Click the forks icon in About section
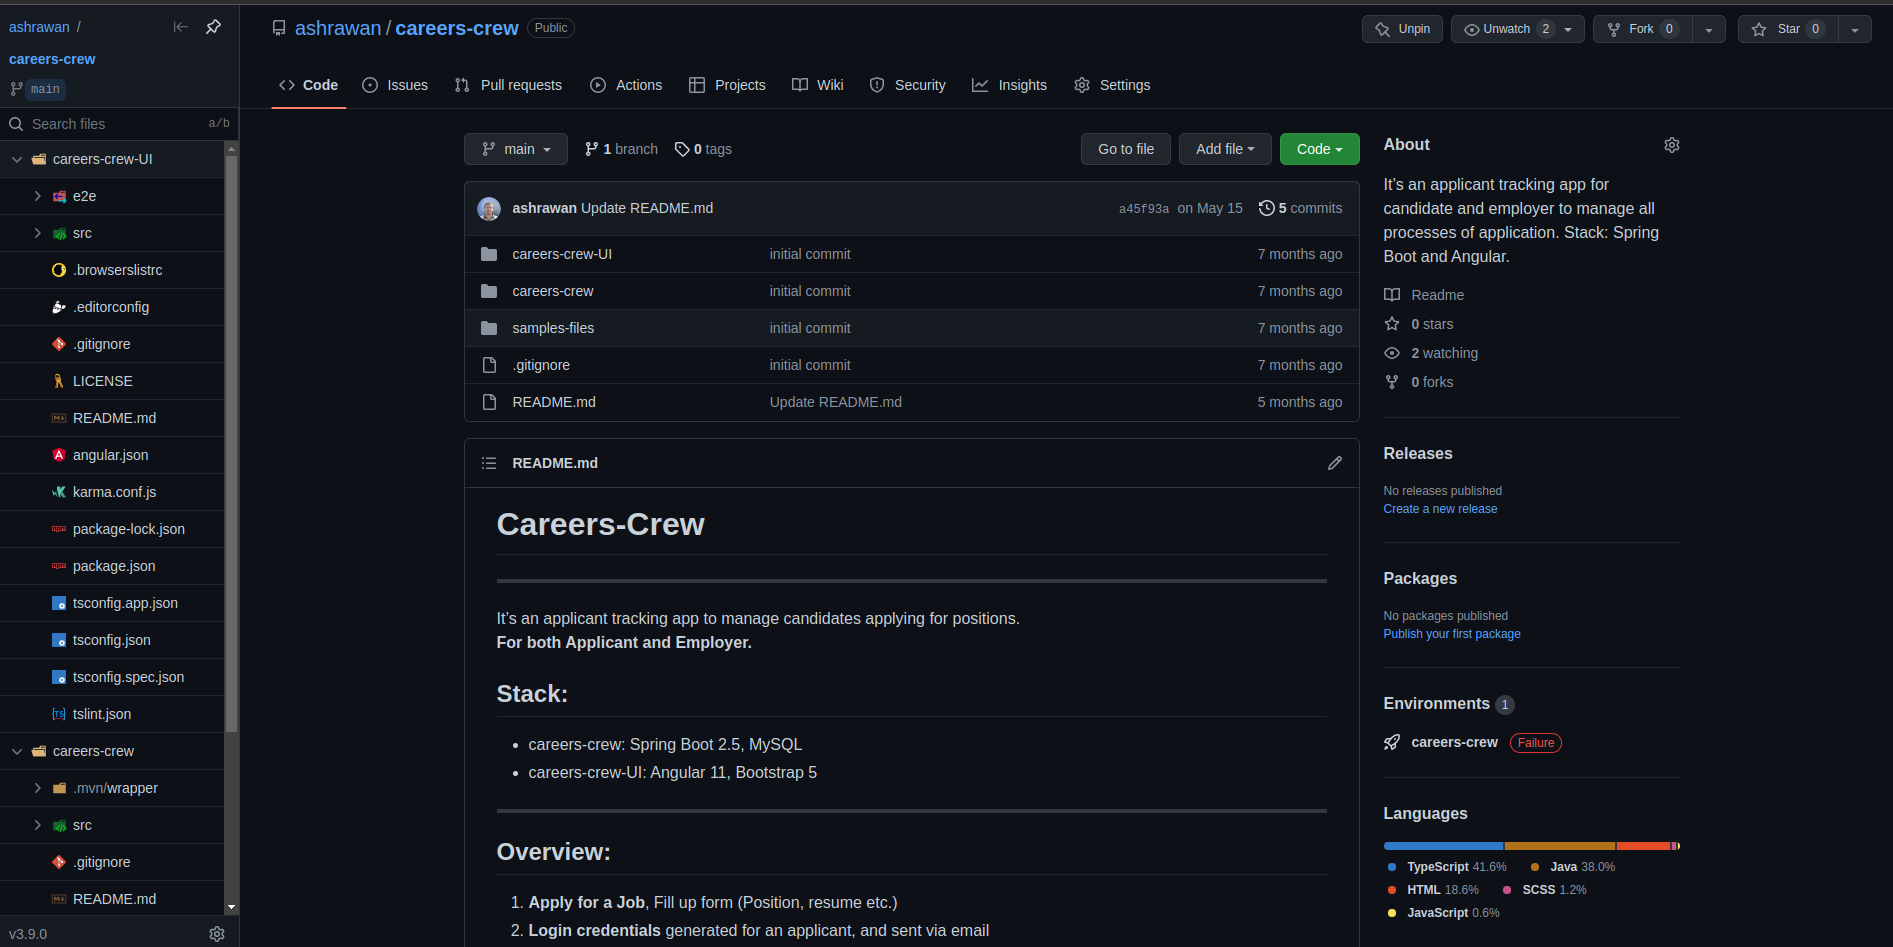 pyautogui.click(x=1392, y=382)
